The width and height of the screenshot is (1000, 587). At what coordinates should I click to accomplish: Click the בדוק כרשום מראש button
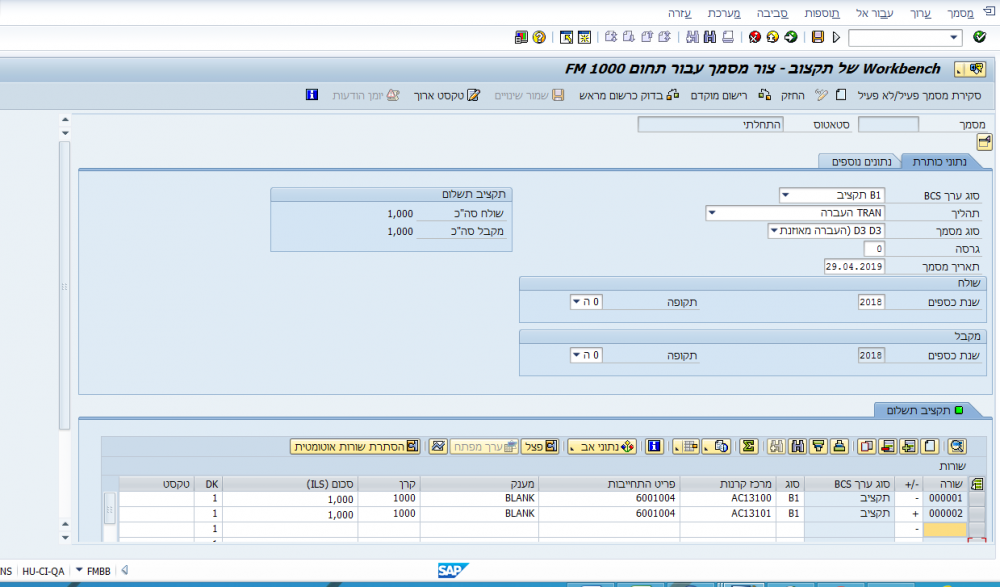629,95
